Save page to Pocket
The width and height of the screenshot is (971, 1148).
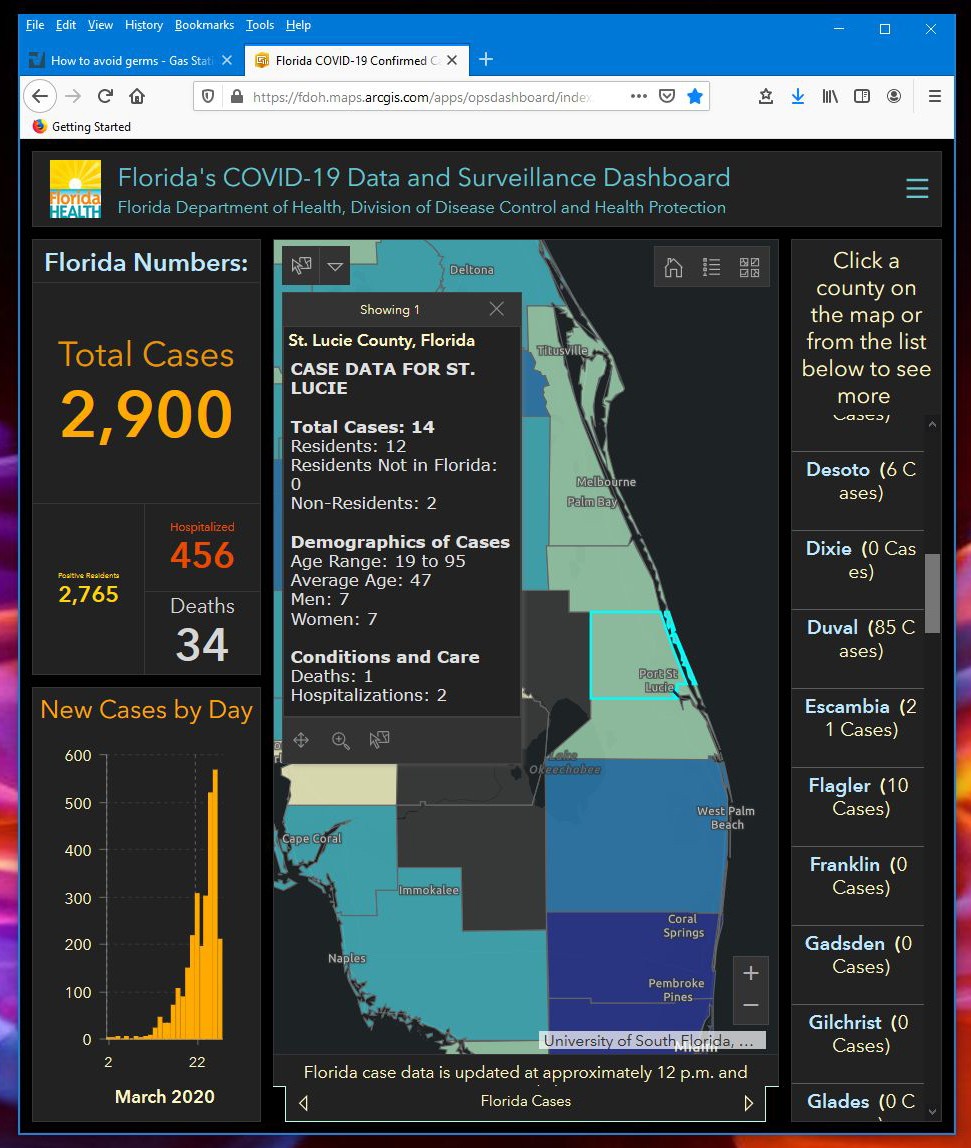click(x=666, y=96)
